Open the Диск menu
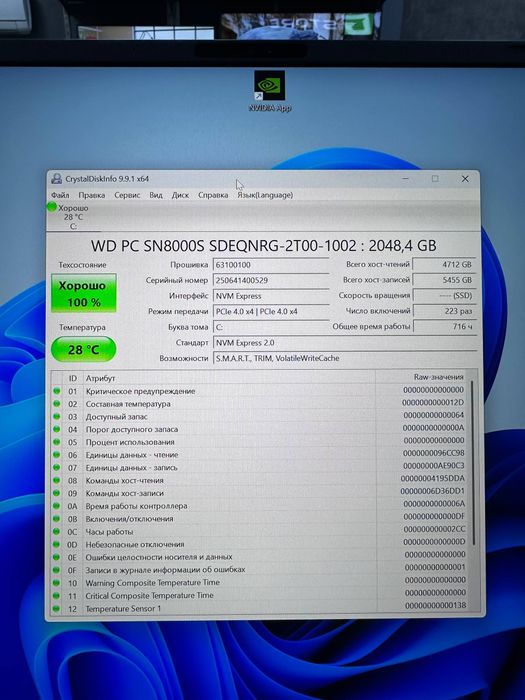The height and width of the screenshot is (700, 525). (x=180, y=195)
